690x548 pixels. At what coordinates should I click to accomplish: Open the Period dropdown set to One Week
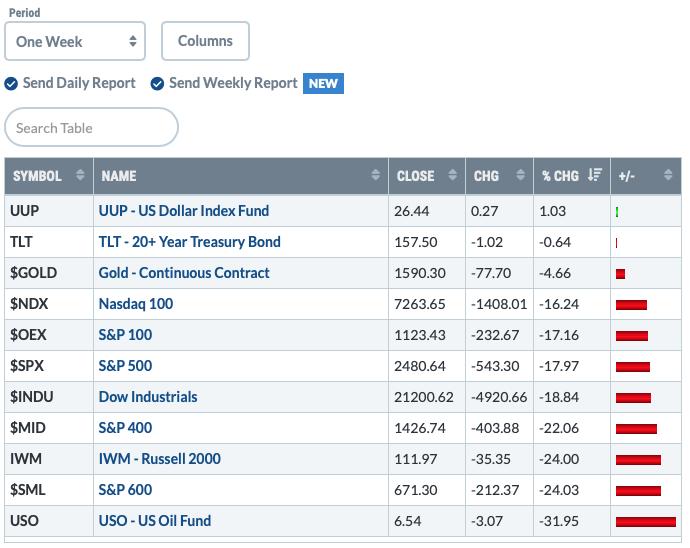(75, 41)
